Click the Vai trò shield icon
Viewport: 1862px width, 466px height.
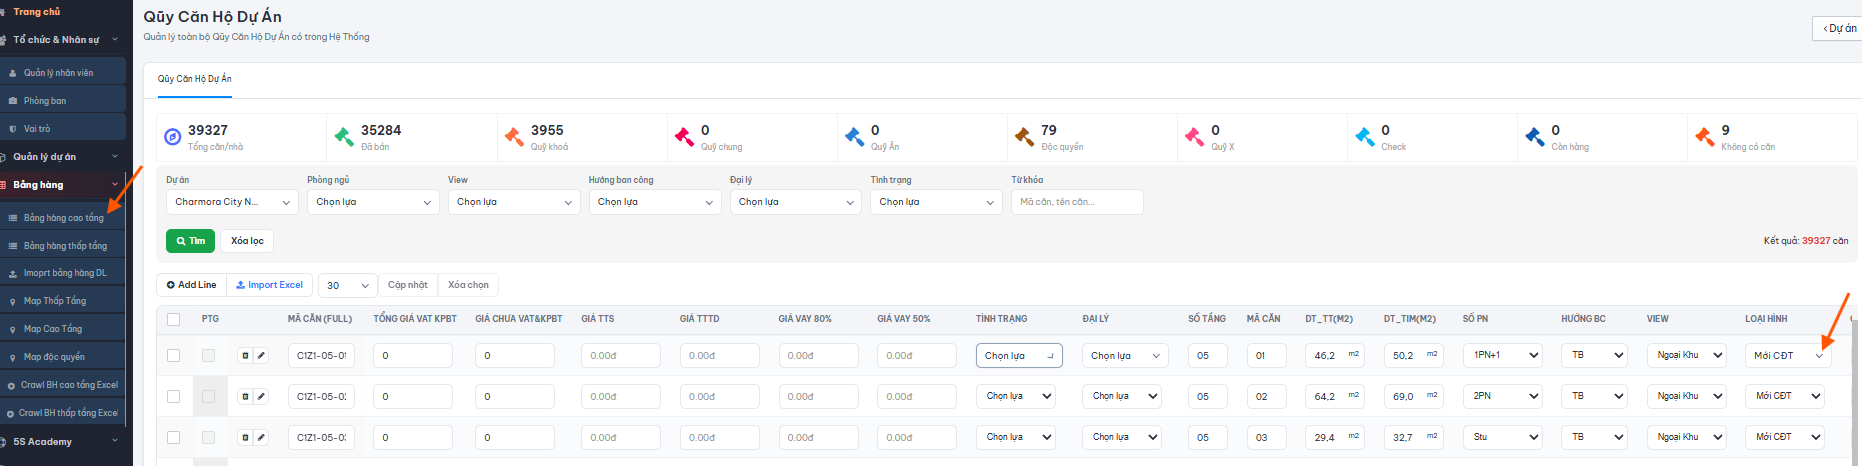(x=13, y=129)
